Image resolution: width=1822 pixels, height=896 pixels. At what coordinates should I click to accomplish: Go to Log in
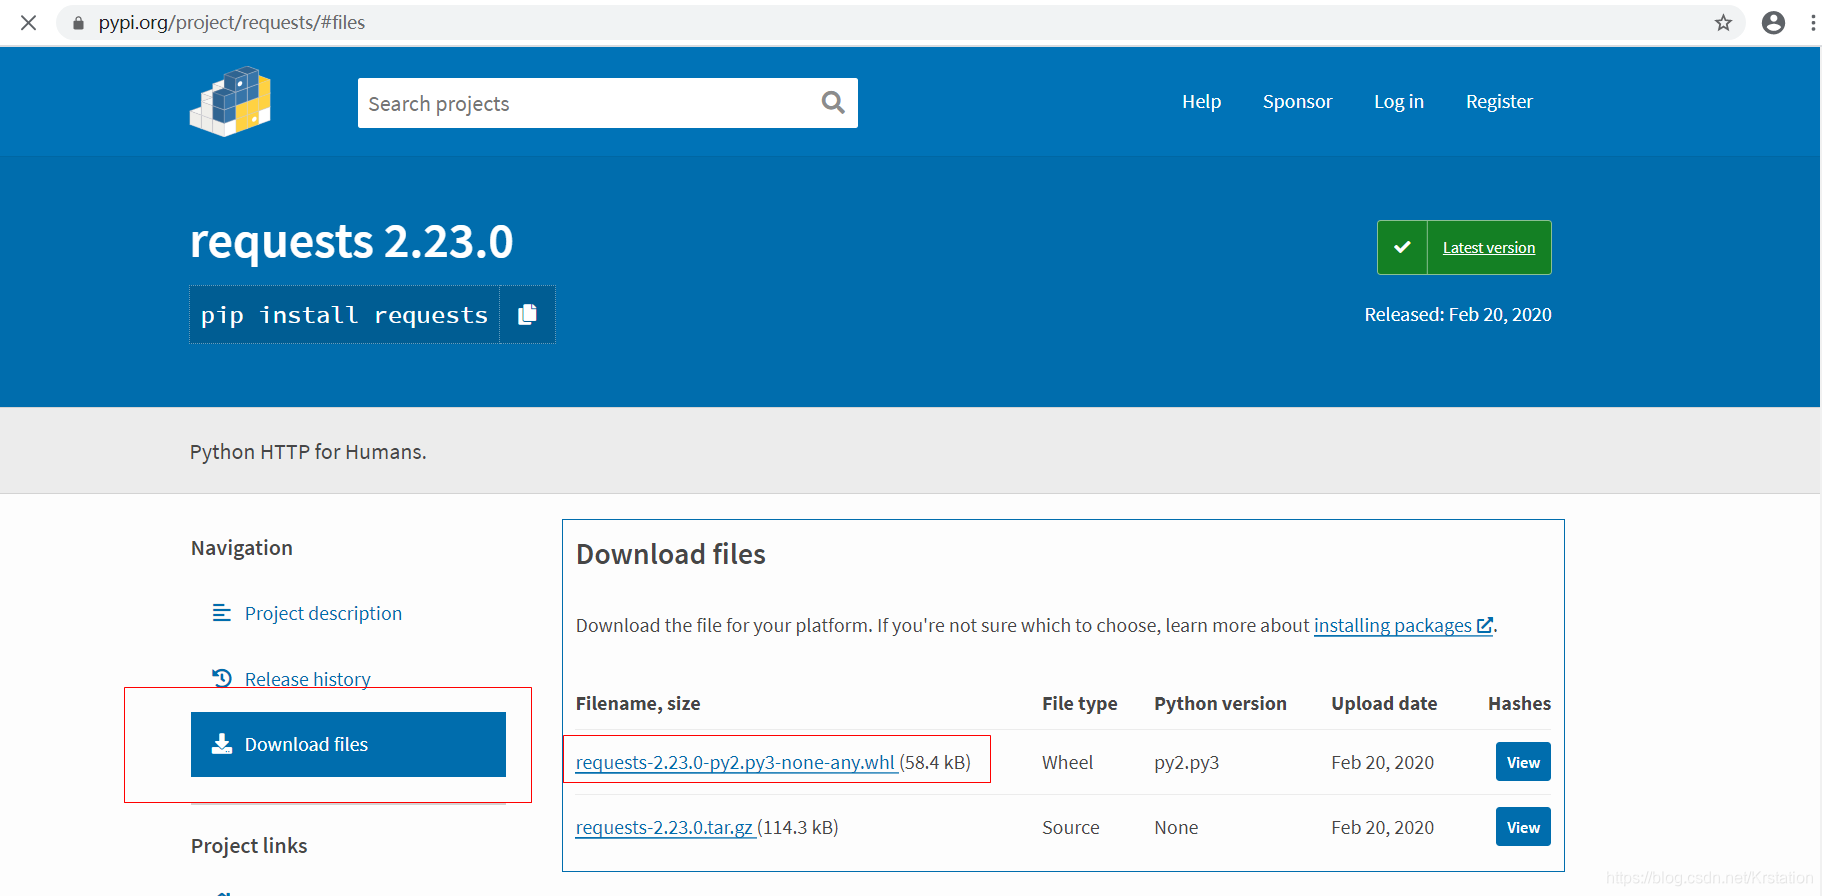pos(1398,101)
